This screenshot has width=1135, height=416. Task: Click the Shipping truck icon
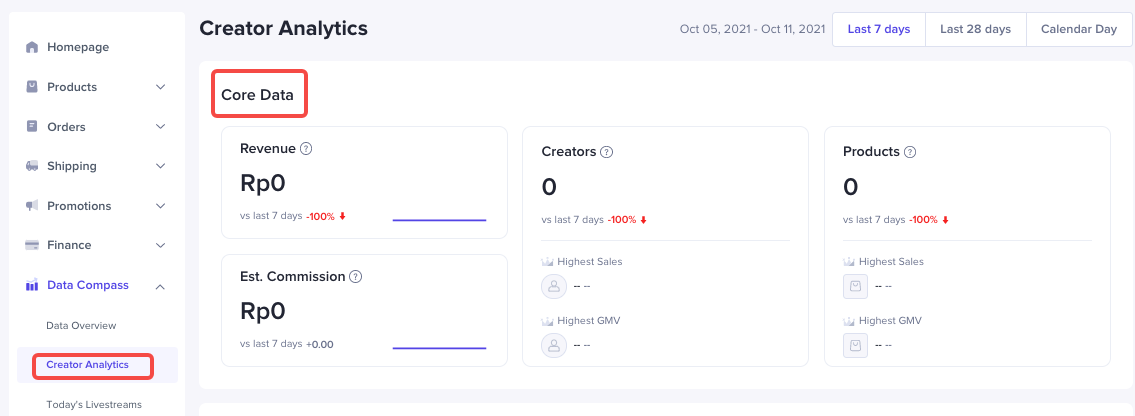click(x=32, y=166)
